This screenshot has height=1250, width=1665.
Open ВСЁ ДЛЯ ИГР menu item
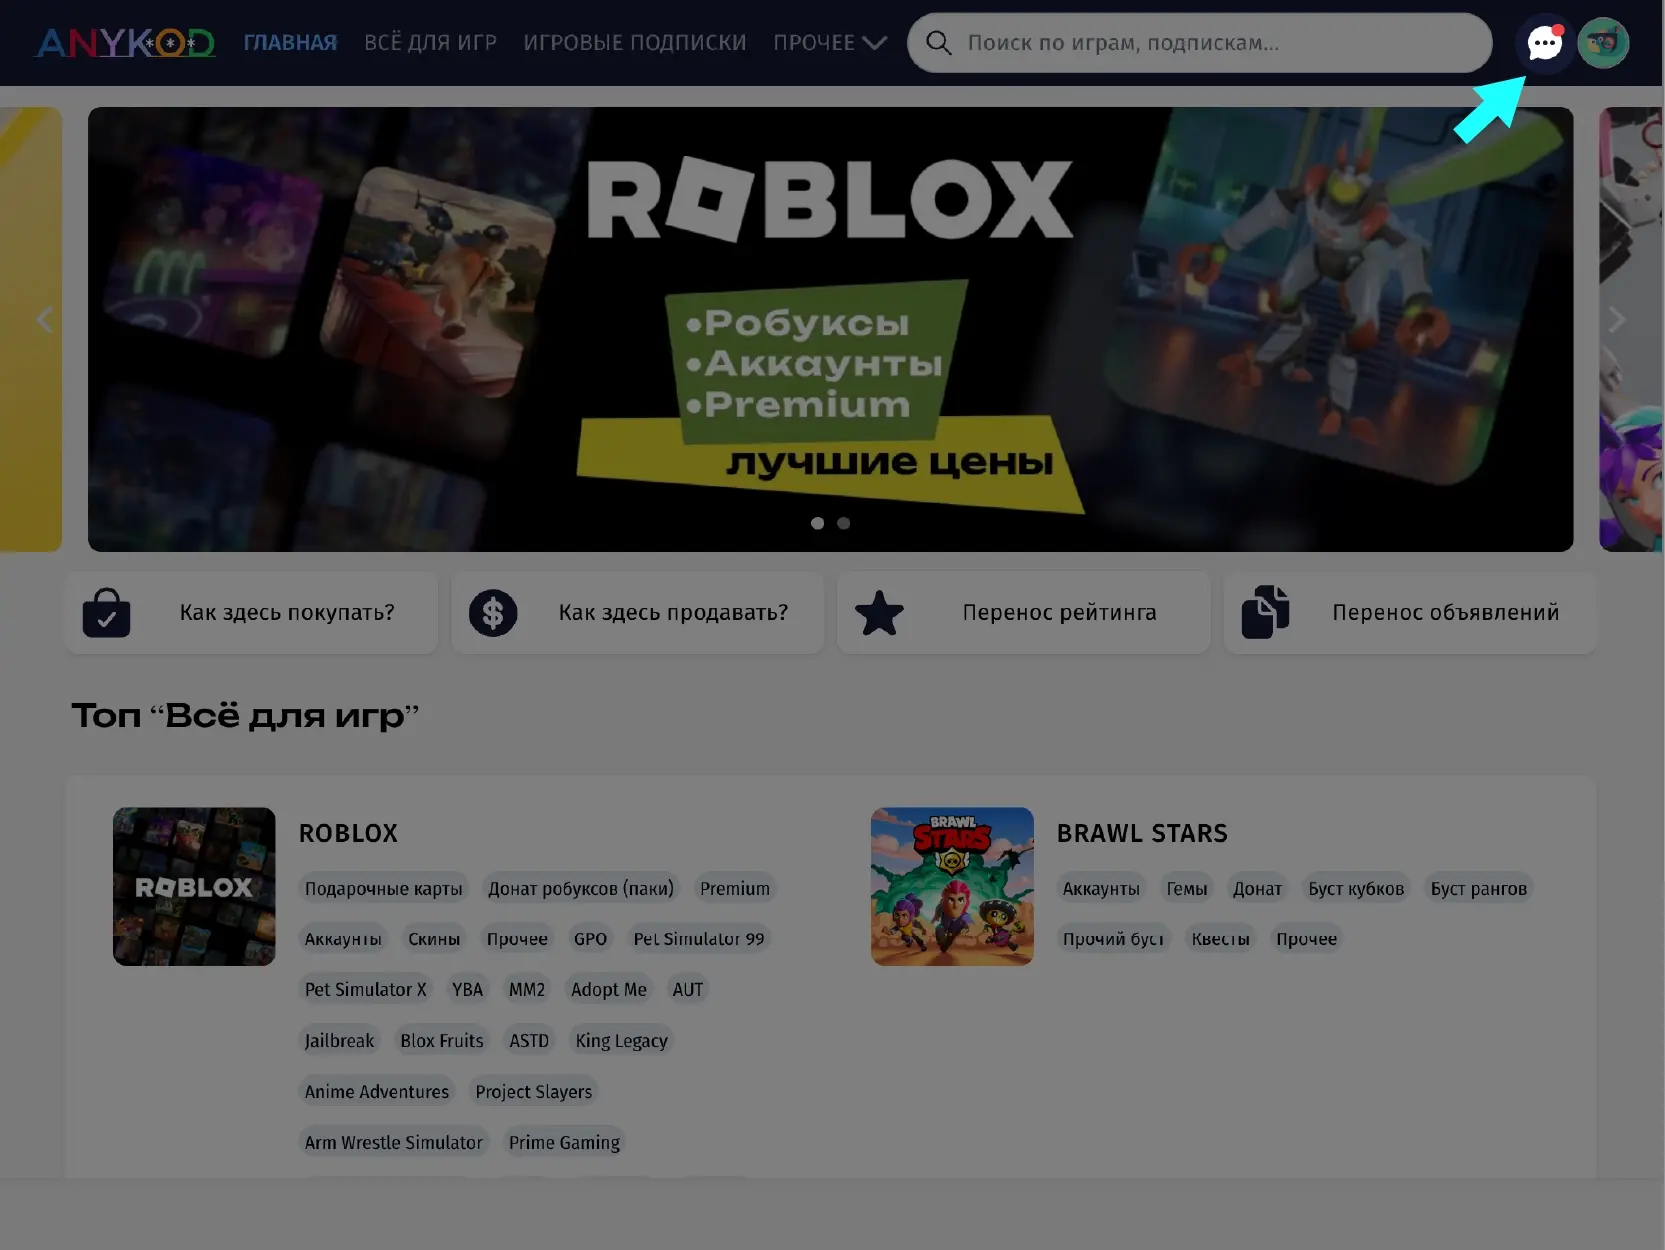point(430,43)
